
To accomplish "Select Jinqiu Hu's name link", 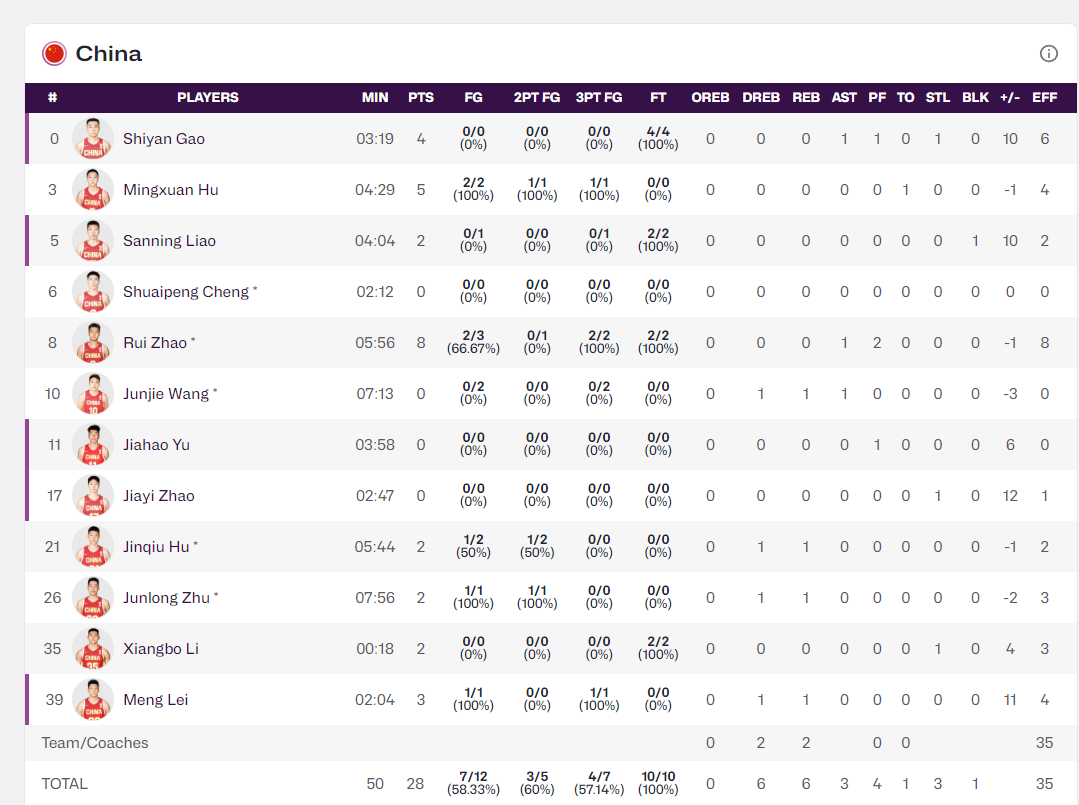I will coord(156,547).
